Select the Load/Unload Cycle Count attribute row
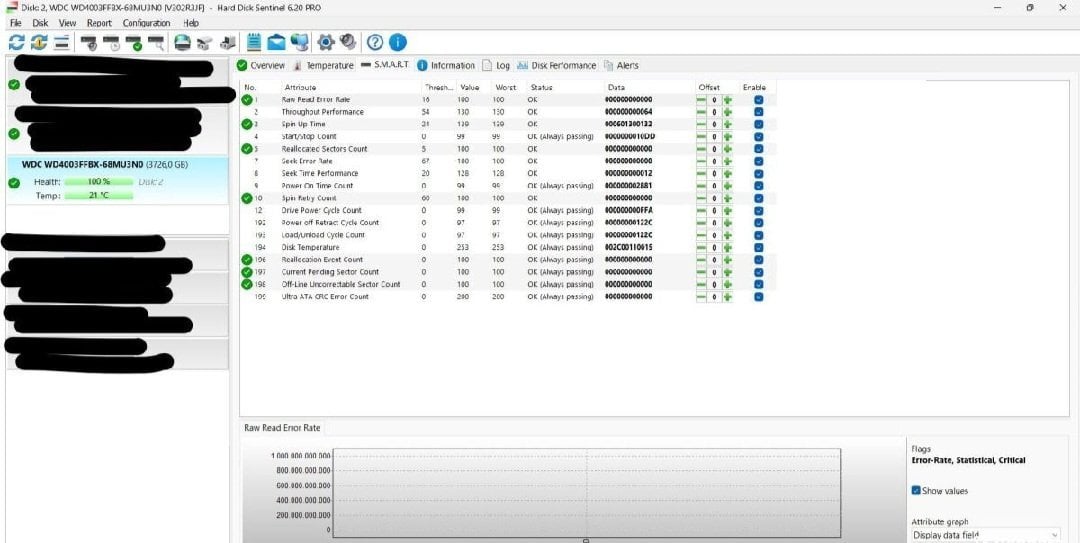This screenshot has width=1080, height=543. pyautogui.click(x=506, y=235)
